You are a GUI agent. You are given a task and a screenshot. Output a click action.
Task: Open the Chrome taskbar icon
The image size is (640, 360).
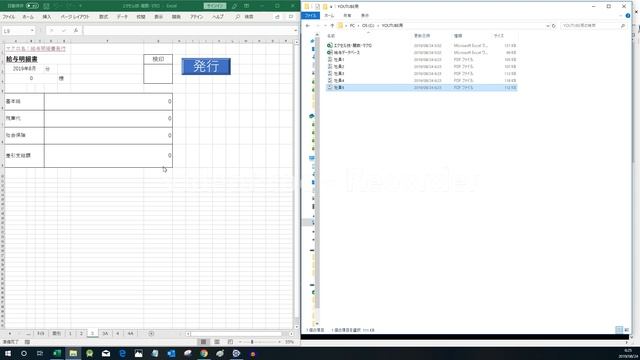204,353
